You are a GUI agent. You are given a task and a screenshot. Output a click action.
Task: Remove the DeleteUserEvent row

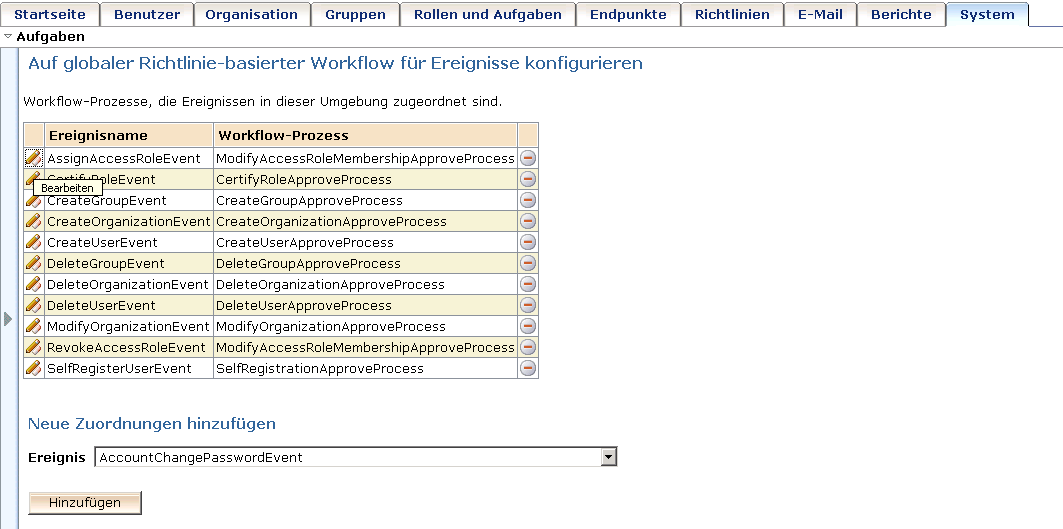pos(528,305)
